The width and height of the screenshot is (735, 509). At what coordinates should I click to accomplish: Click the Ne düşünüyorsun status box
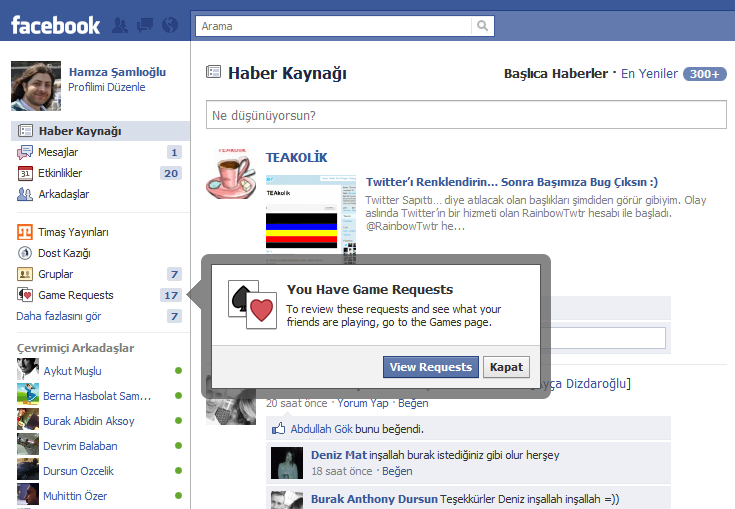[466, 115]
